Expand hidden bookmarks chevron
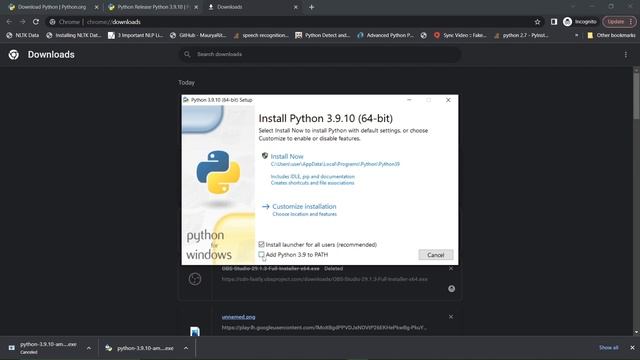 576,36
